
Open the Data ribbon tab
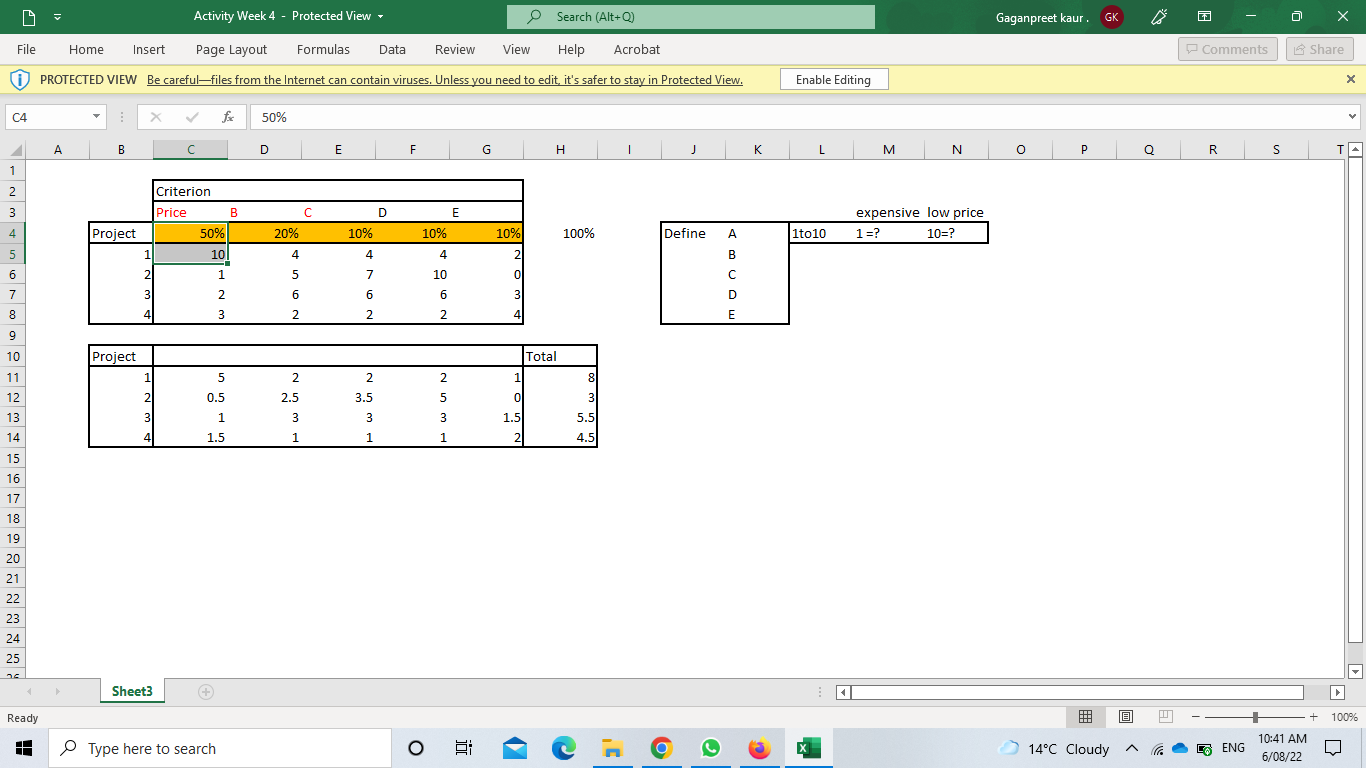(392, 49)
